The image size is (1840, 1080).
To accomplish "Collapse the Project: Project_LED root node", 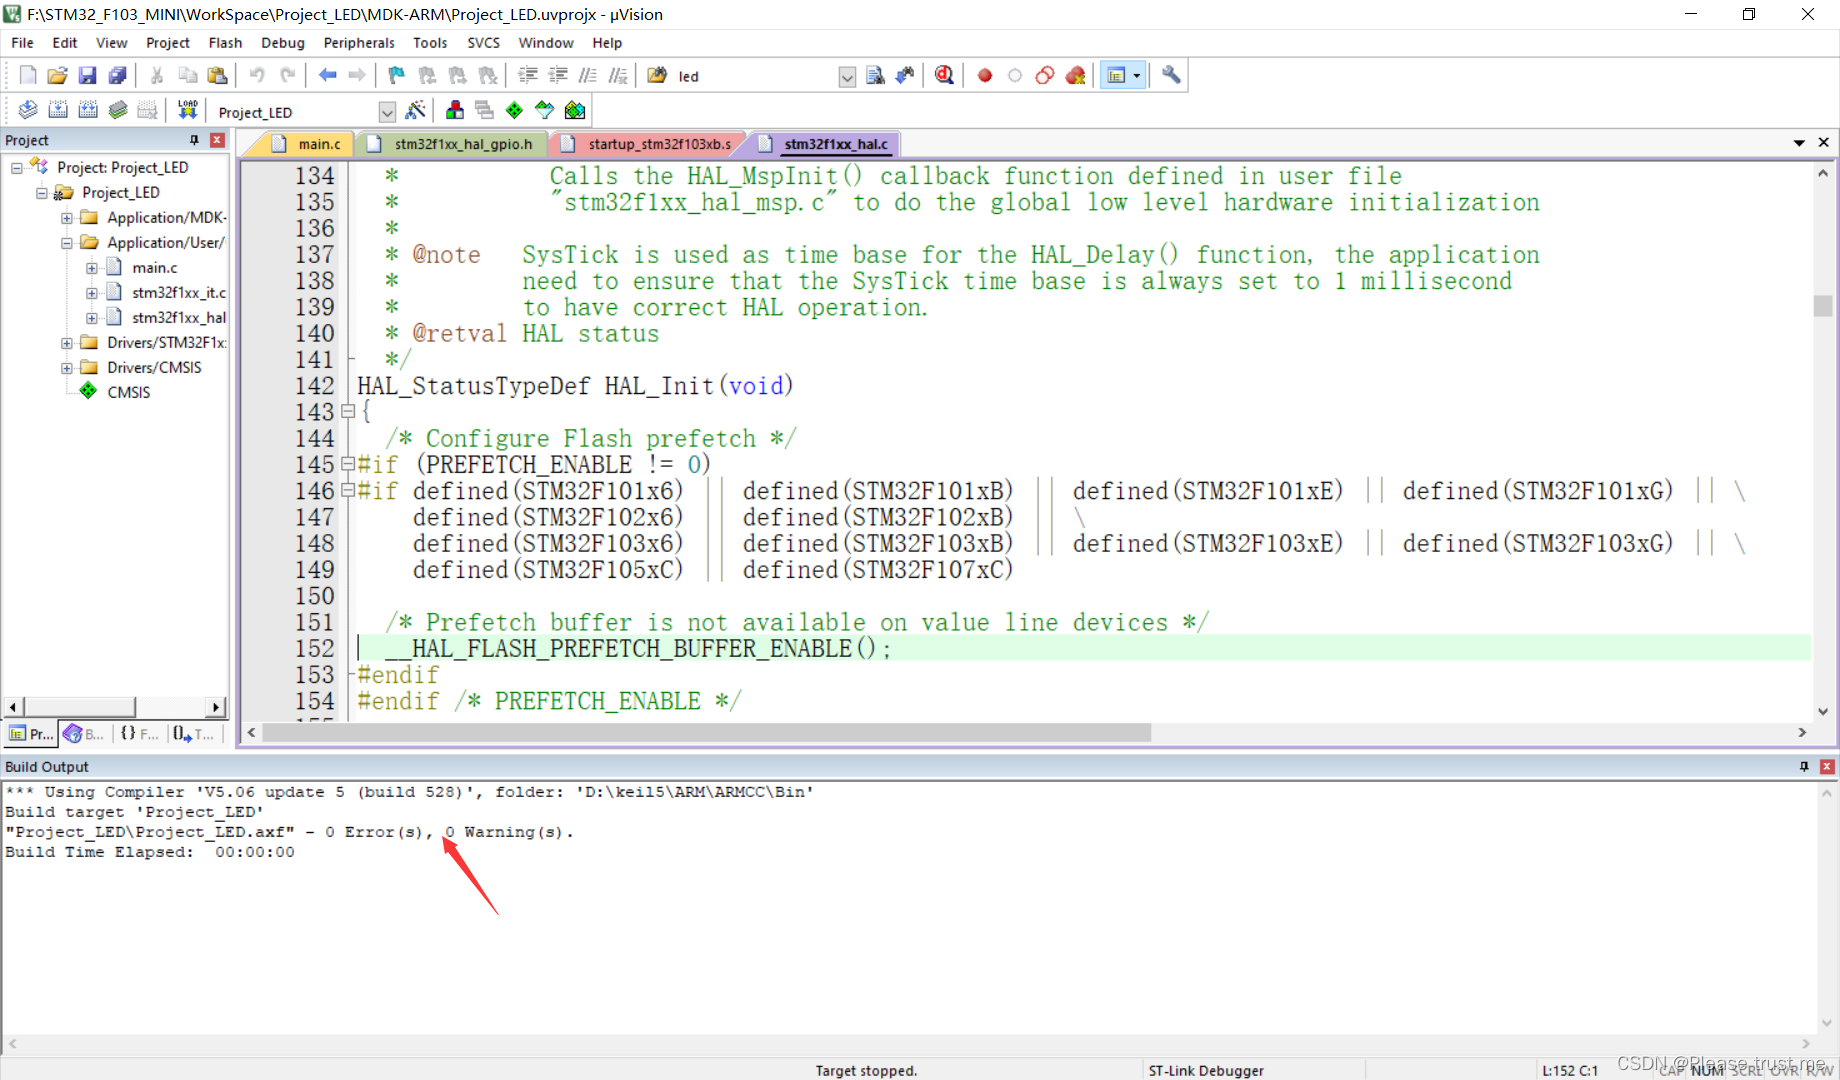I will point(17,167).
